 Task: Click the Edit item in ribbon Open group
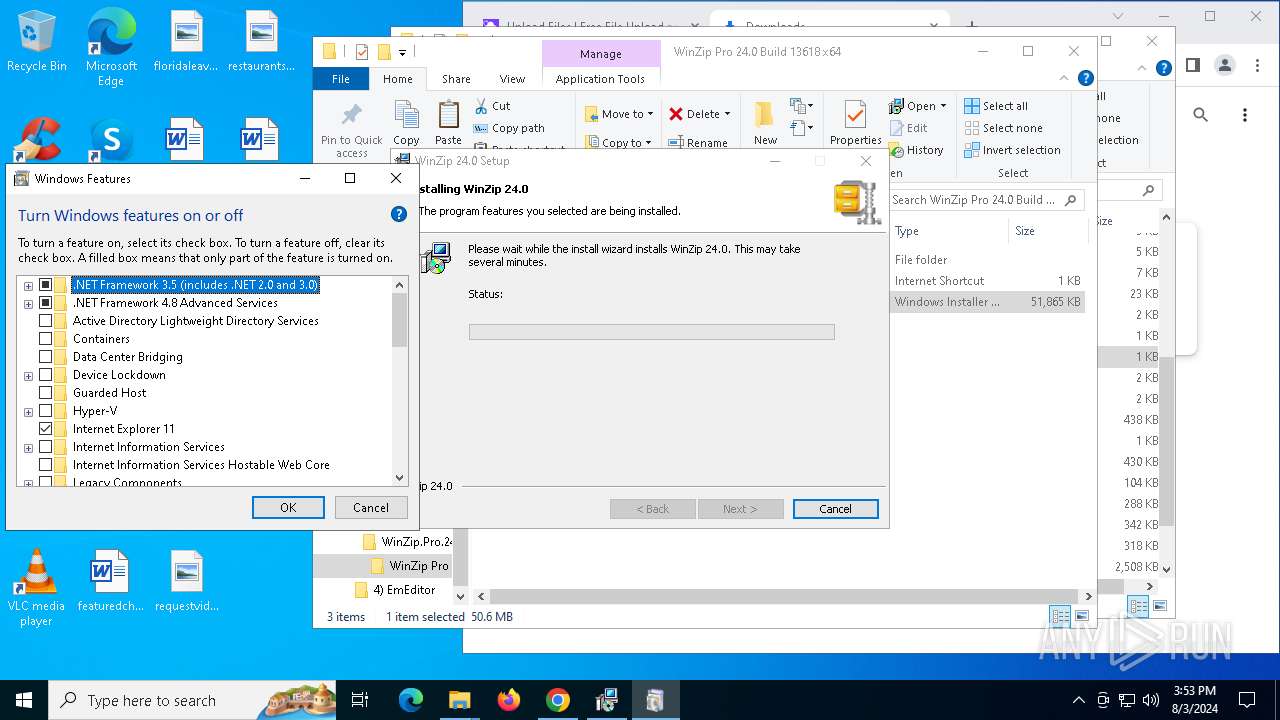(x=908, y=128)
